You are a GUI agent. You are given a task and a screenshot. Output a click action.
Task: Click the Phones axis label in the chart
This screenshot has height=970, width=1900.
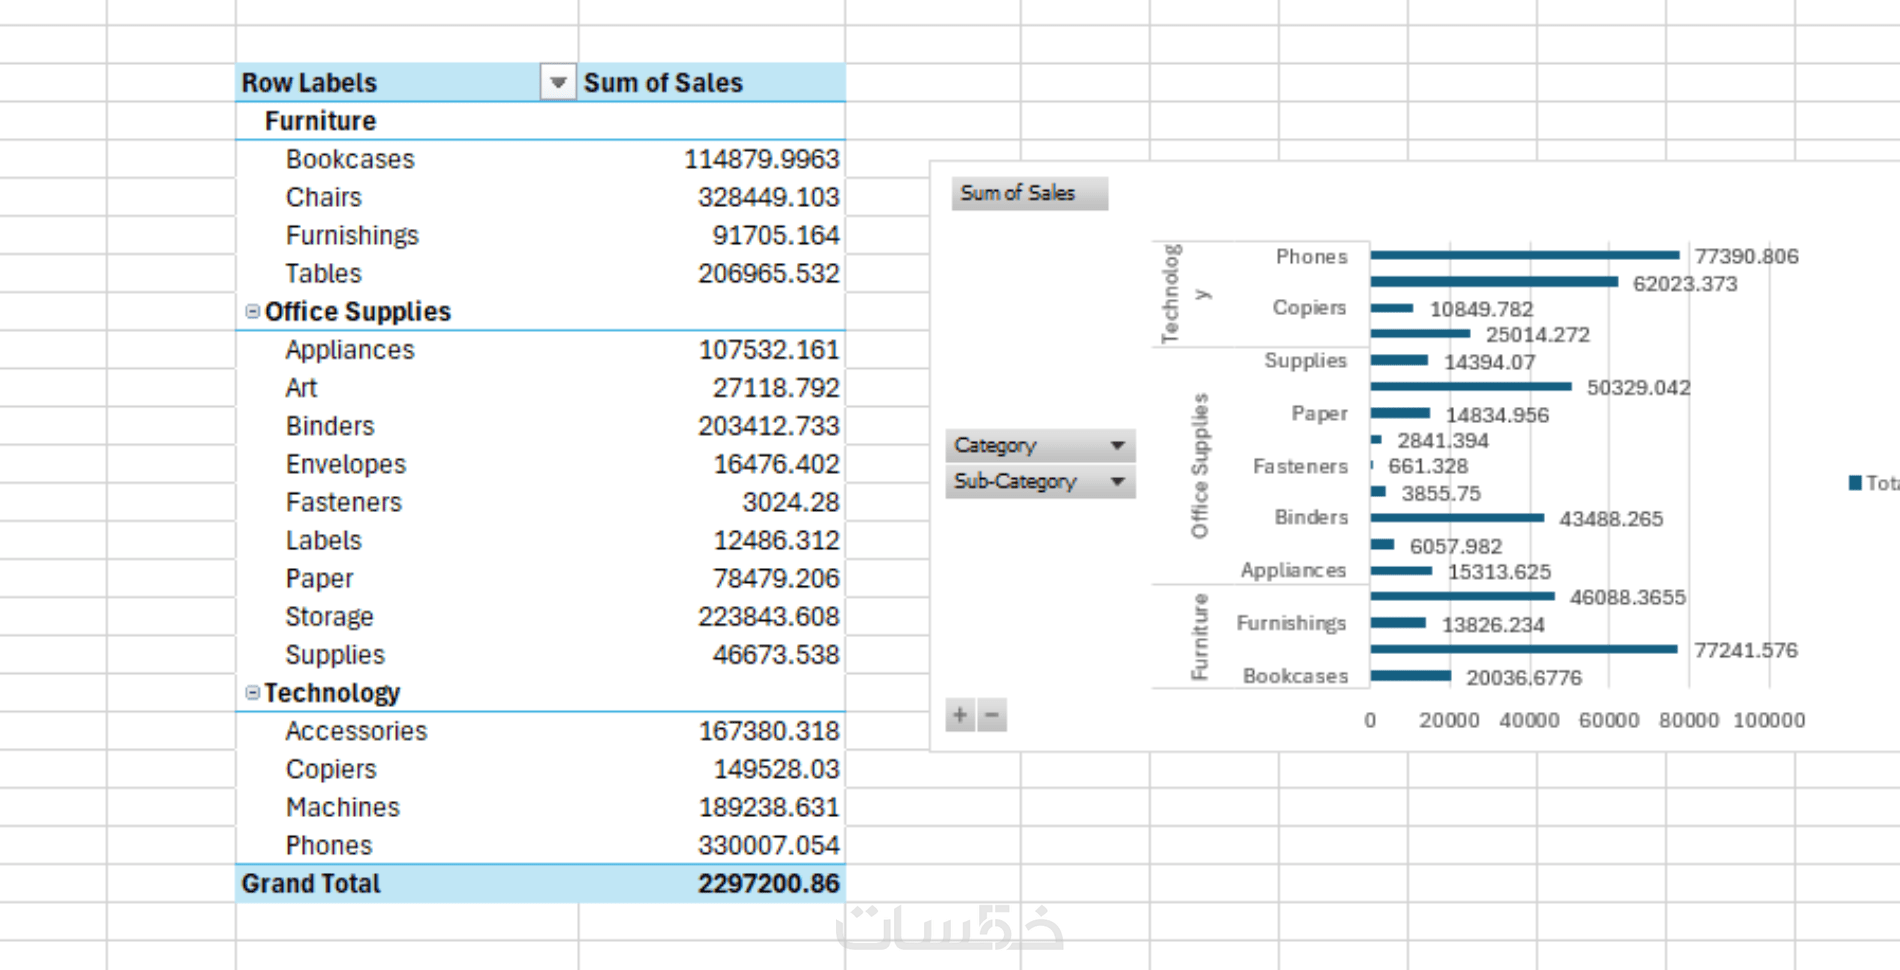(x=1312, y=257)
